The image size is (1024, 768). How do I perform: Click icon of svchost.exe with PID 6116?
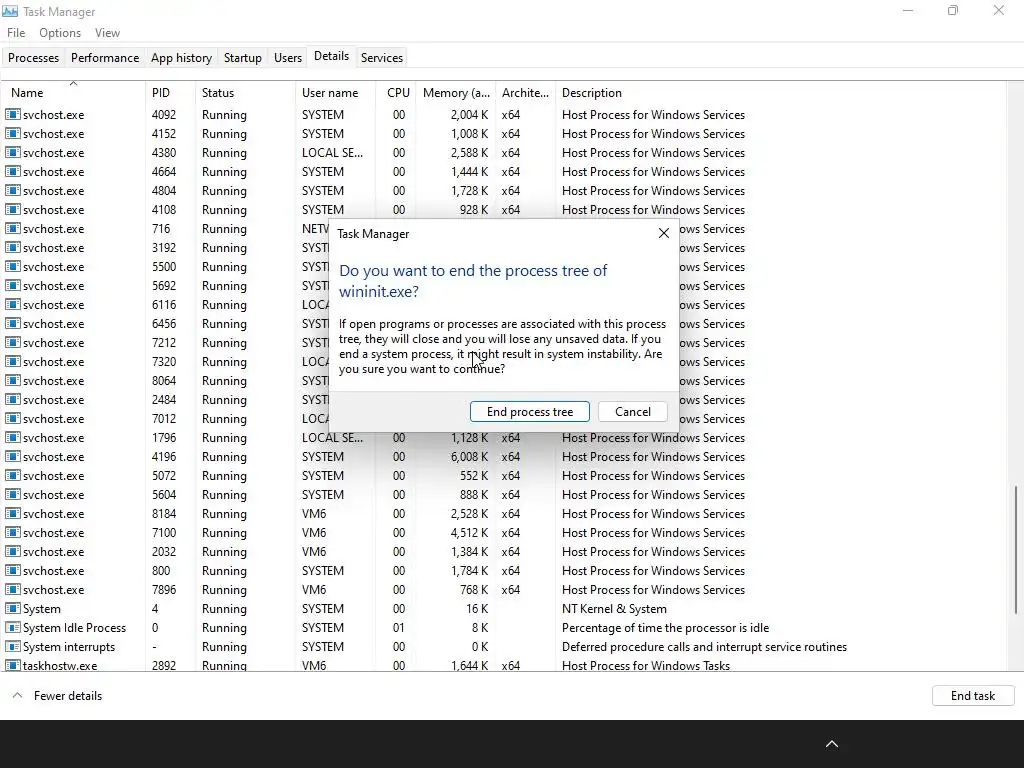click(12, 304)
